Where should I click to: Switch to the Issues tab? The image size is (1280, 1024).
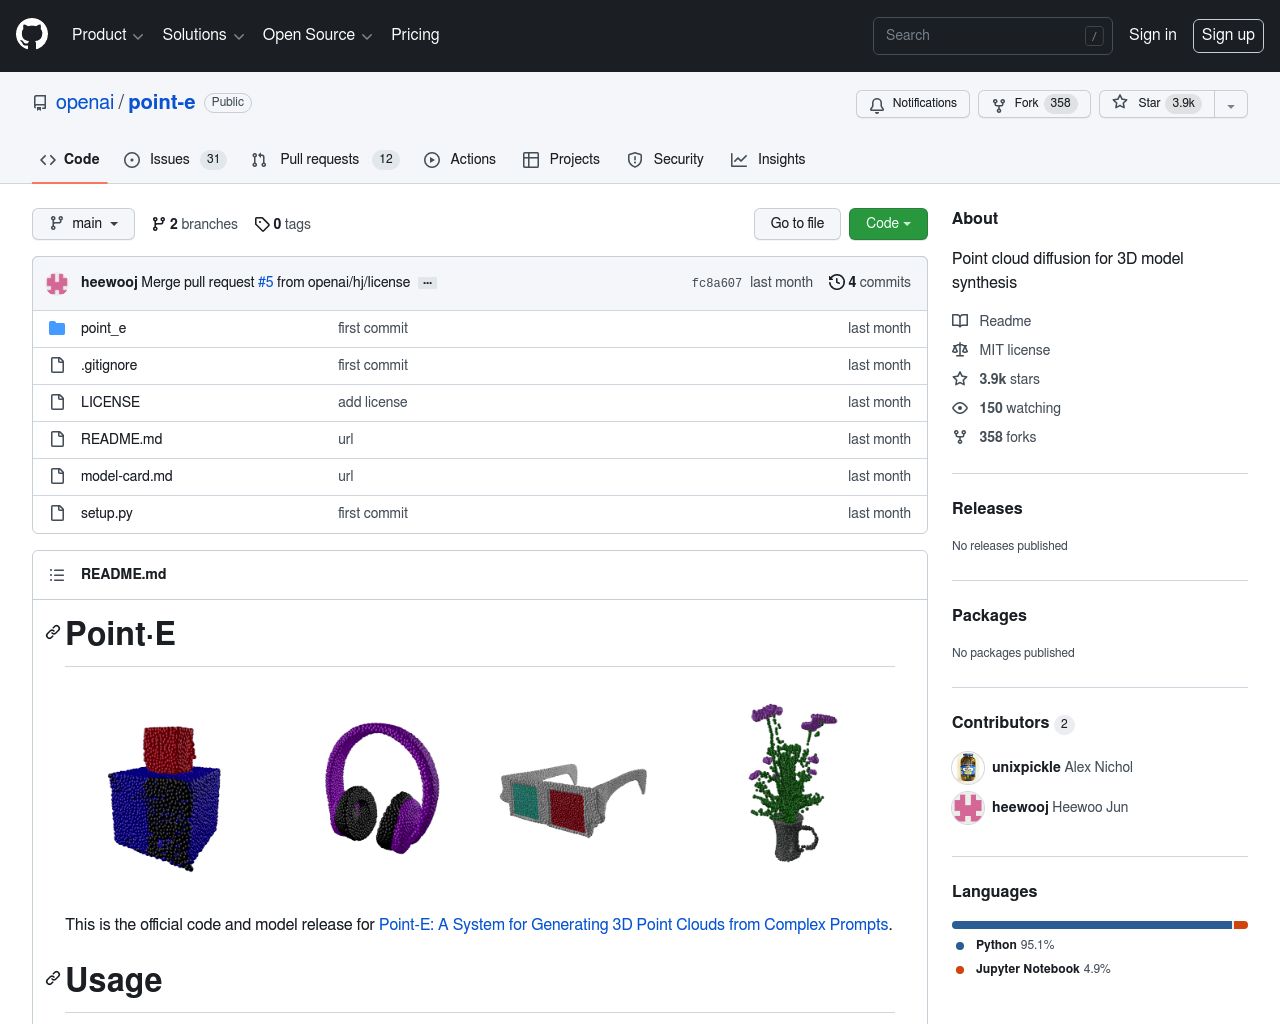click(x=175, y=160)
